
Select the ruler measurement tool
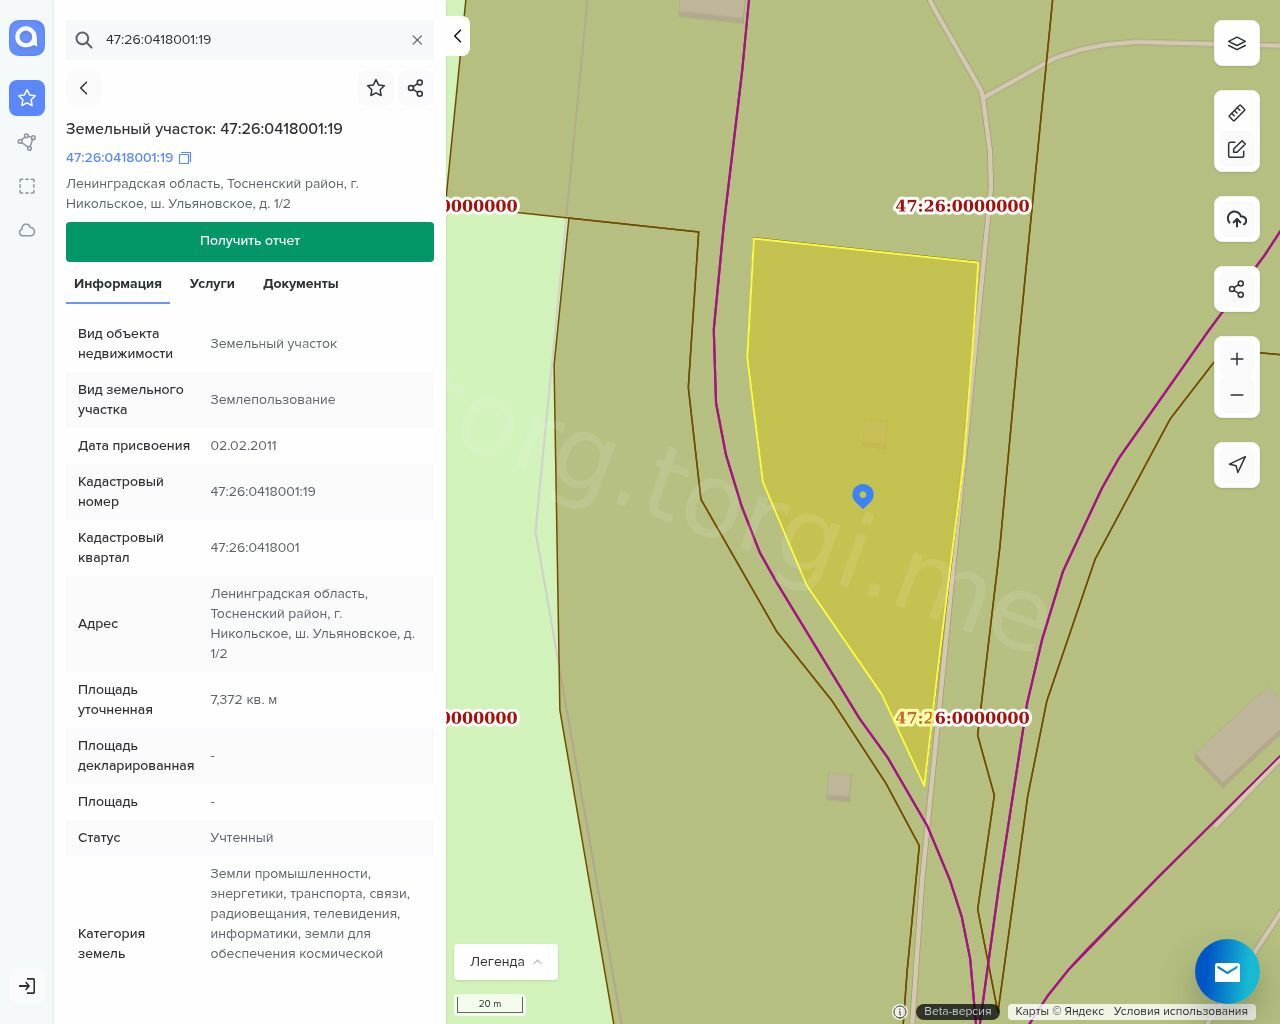pos(1236,113)
